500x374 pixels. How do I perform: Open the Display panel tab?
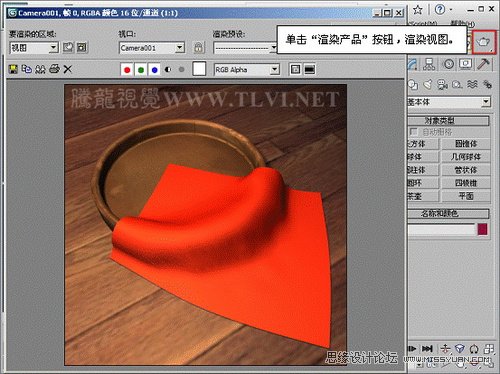tap(466, 64)
